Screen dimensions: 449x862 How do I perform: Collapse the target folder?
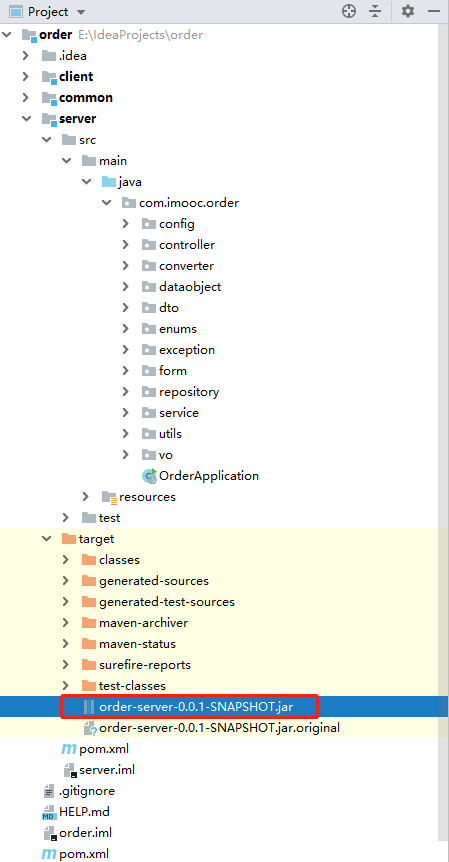(x=46, y=539)
